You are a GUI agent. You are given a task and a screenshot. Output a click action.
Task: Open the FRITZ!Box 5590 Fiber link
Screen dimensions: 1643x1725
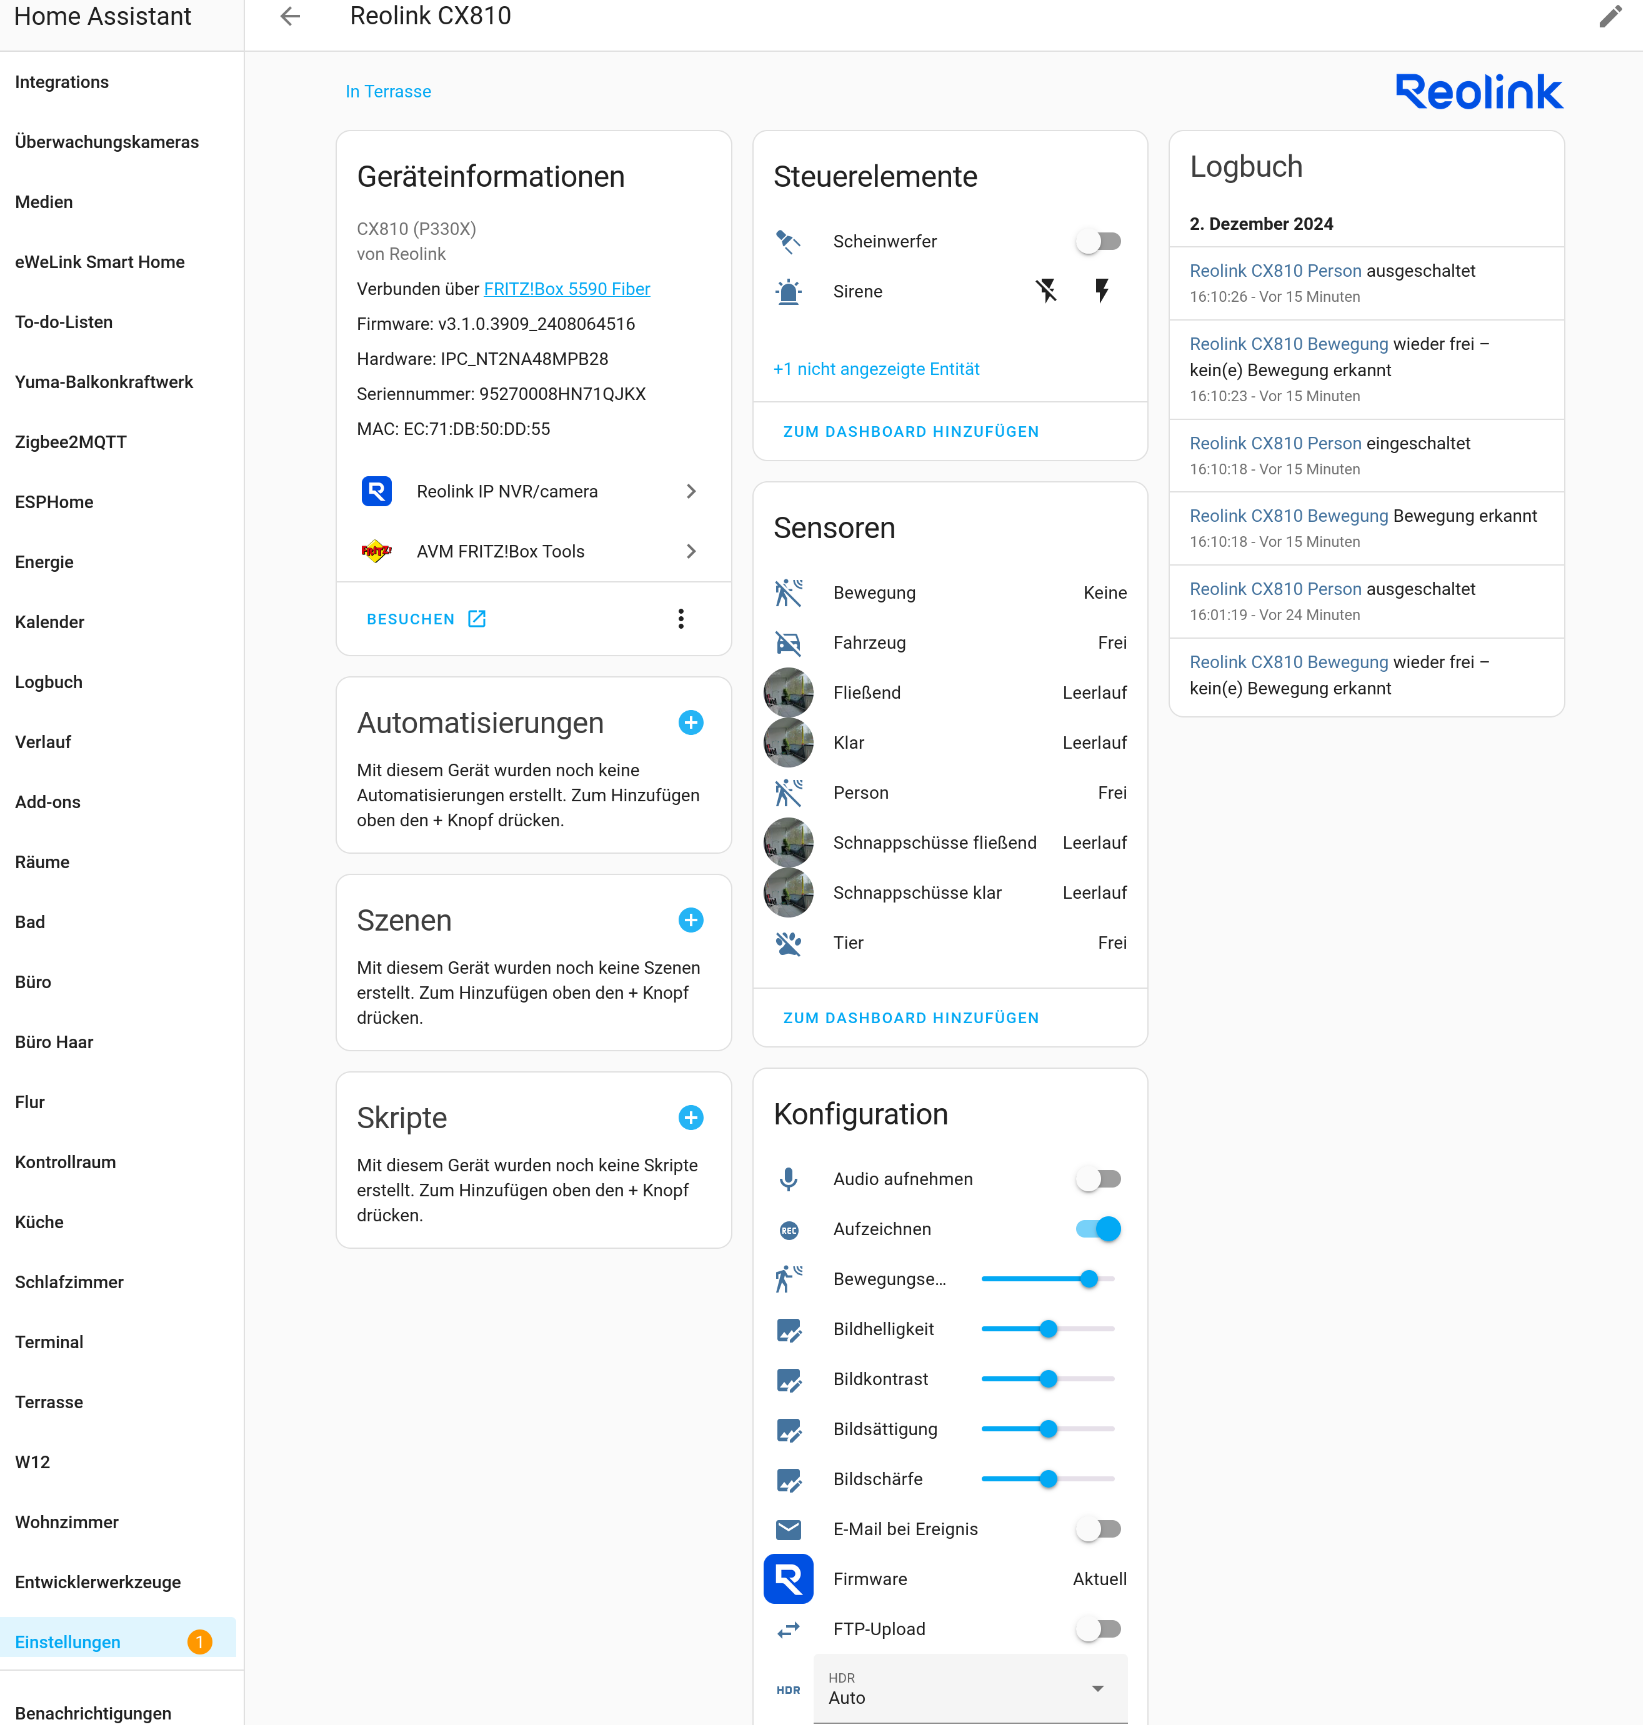567,289
